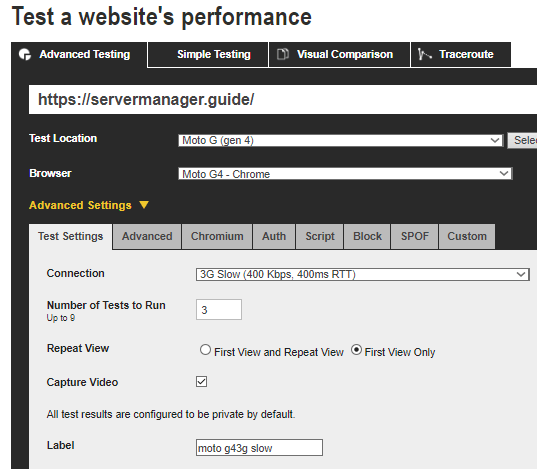The image size is (537, 469).
Task: Select the Advanced Testing tab
Action: pos(79,55)
